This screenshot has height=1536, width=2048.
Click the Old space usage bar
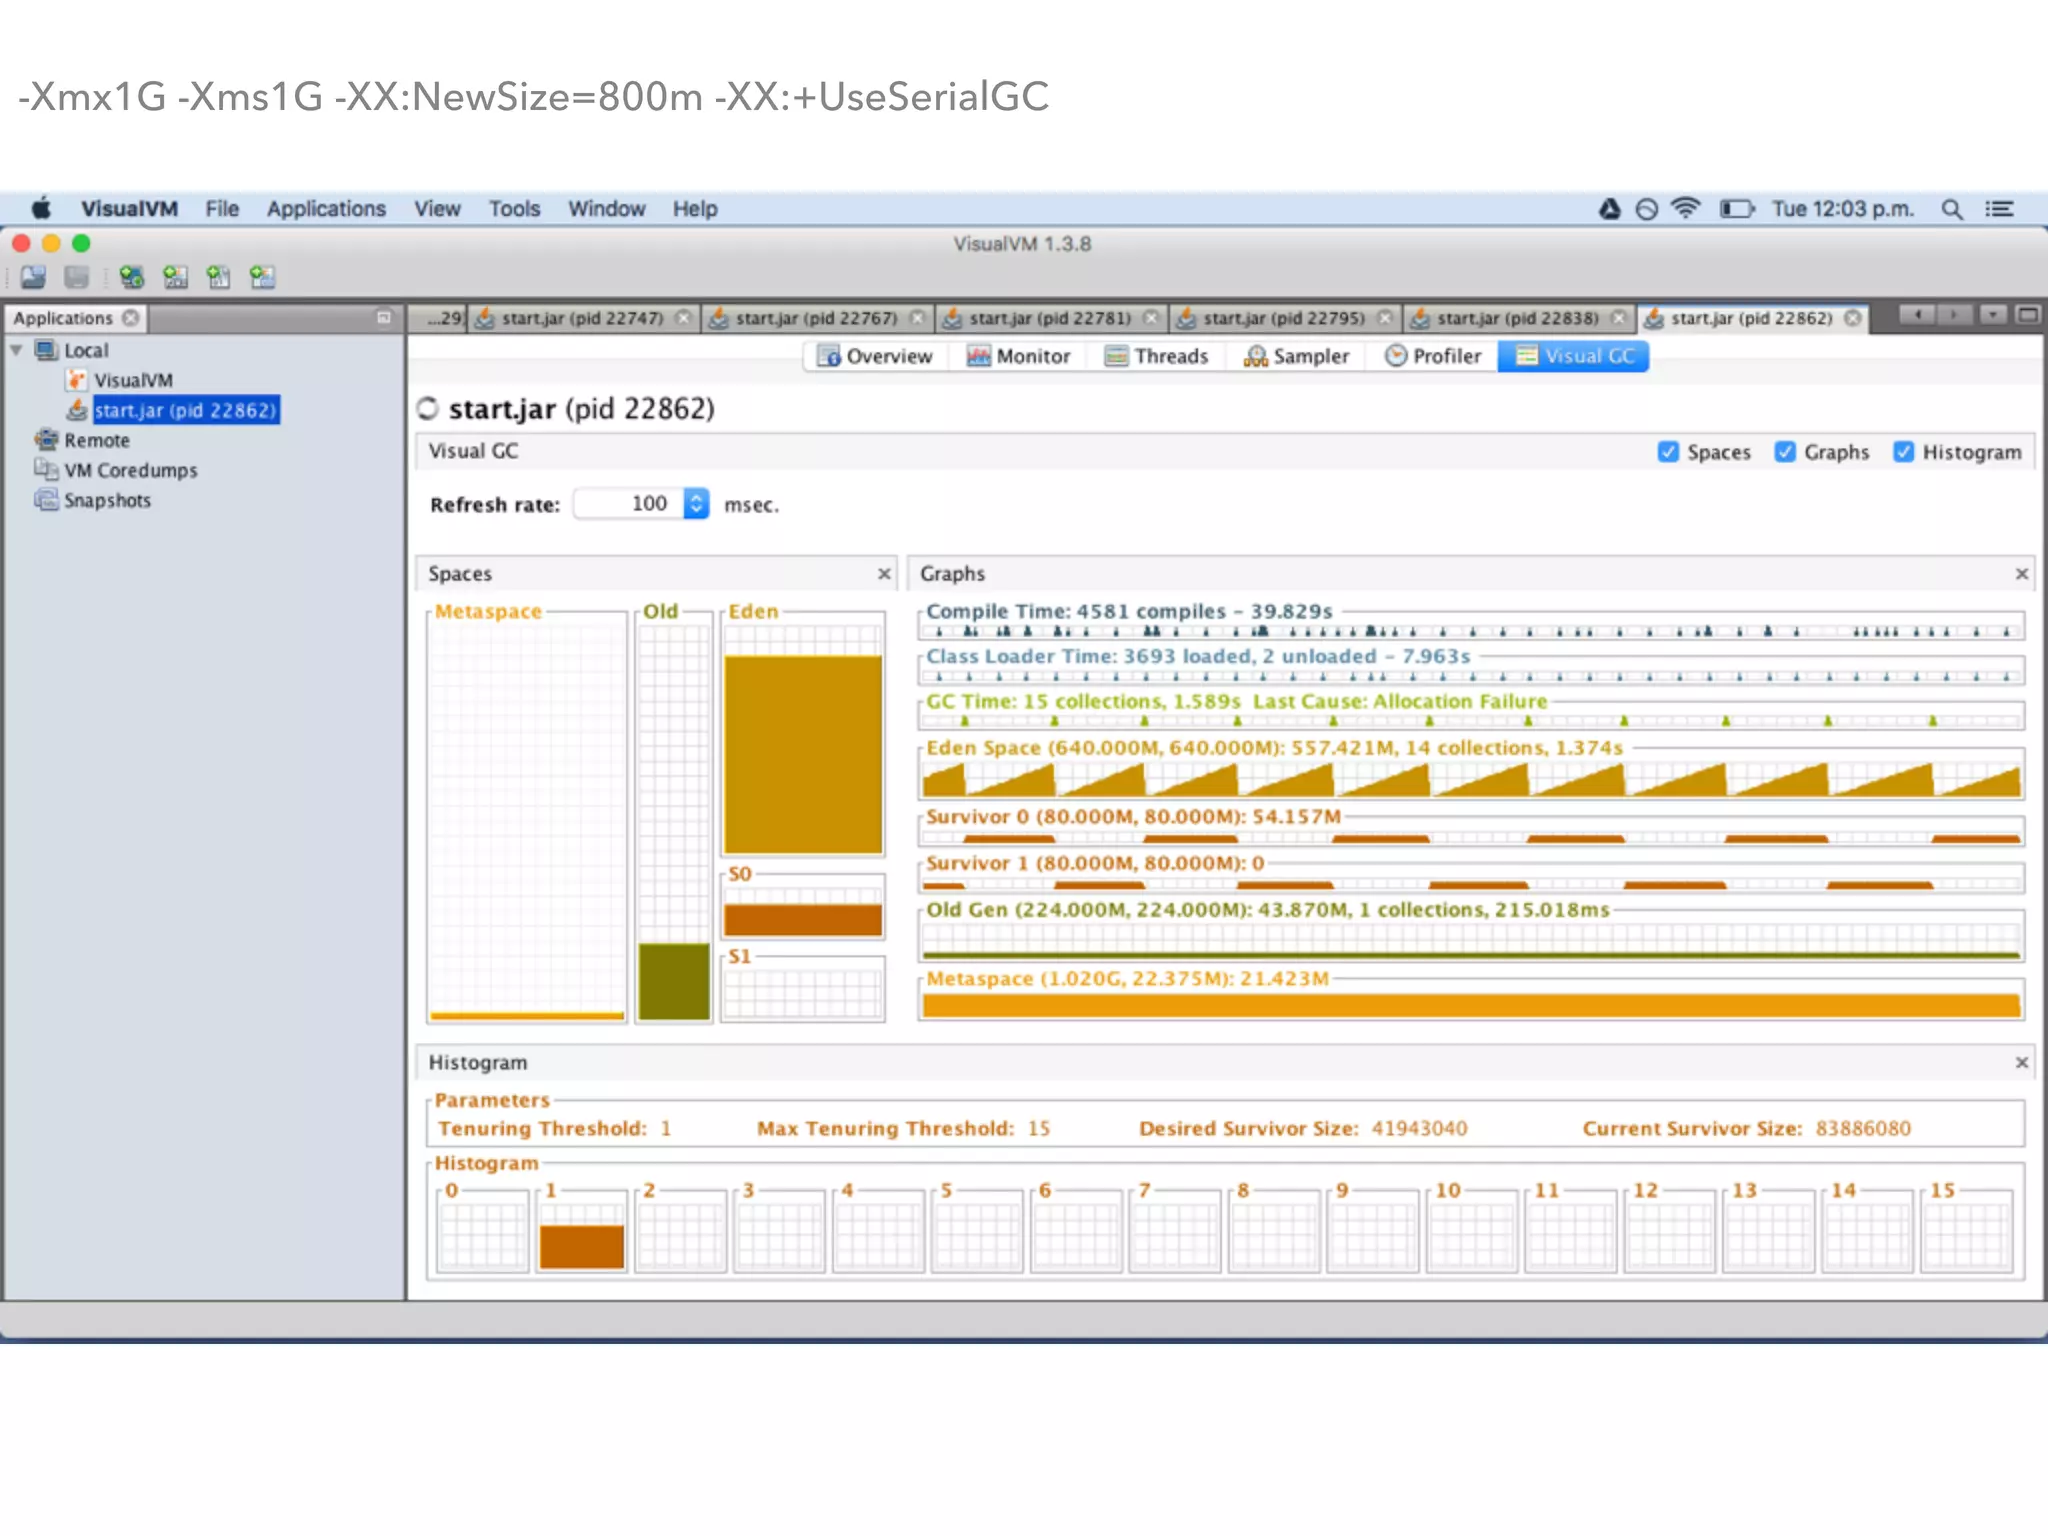click(x=674, y=981)
